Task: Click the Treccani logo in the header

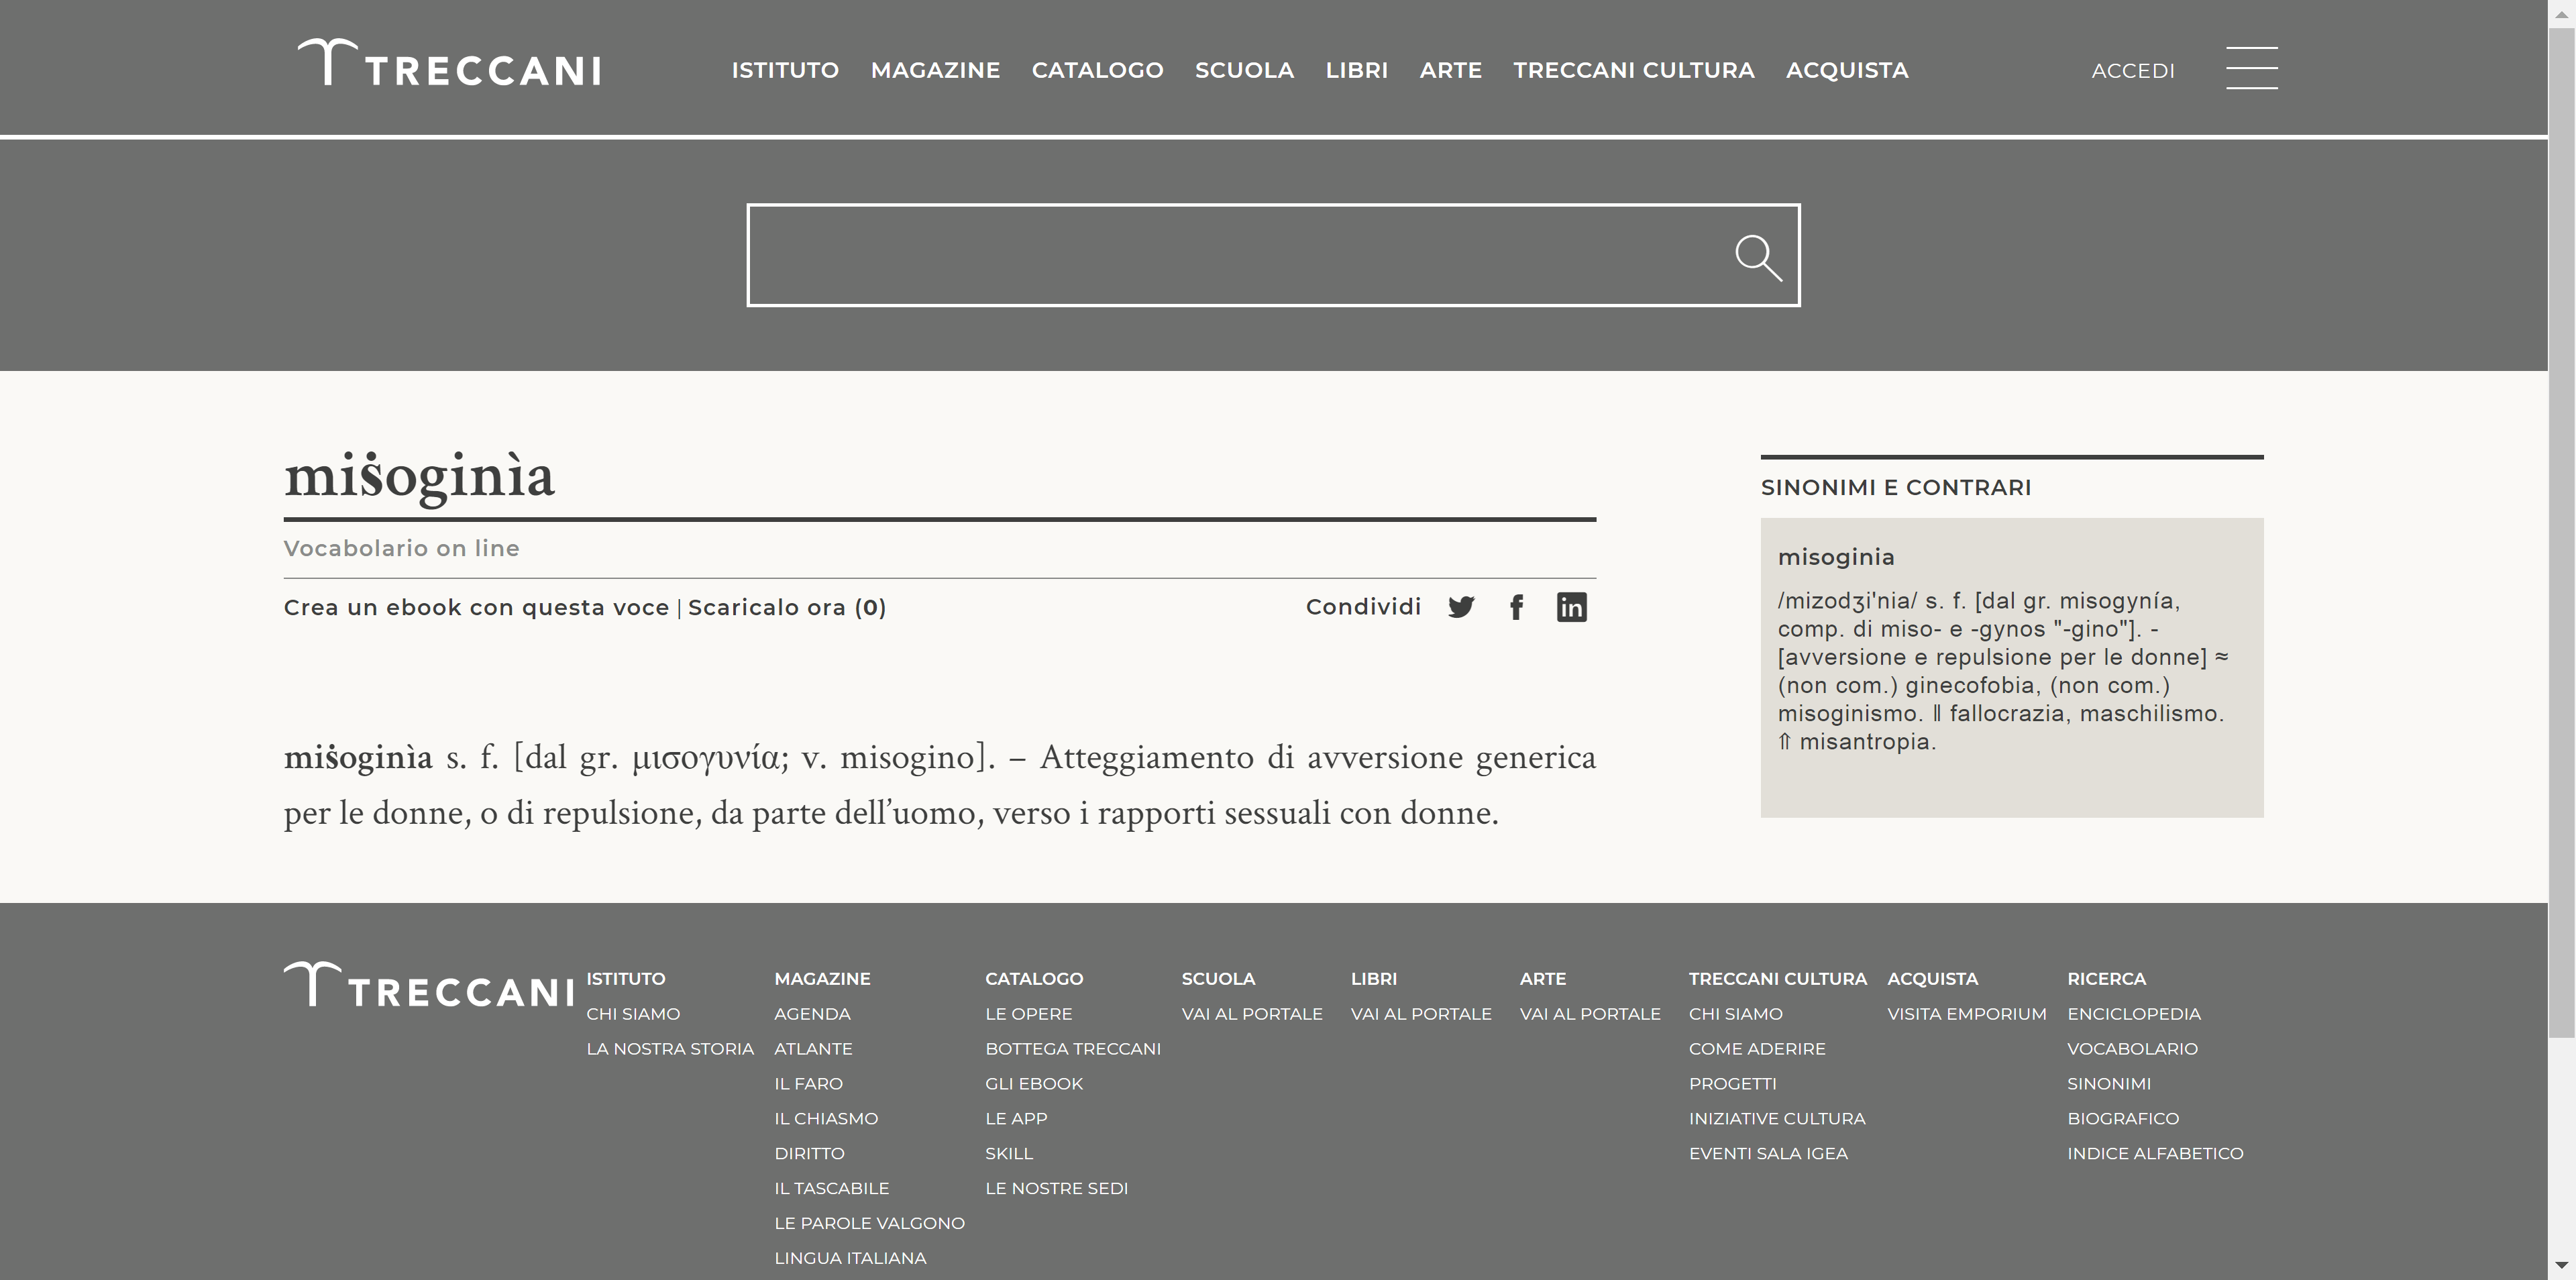Action: coord(449,63)
